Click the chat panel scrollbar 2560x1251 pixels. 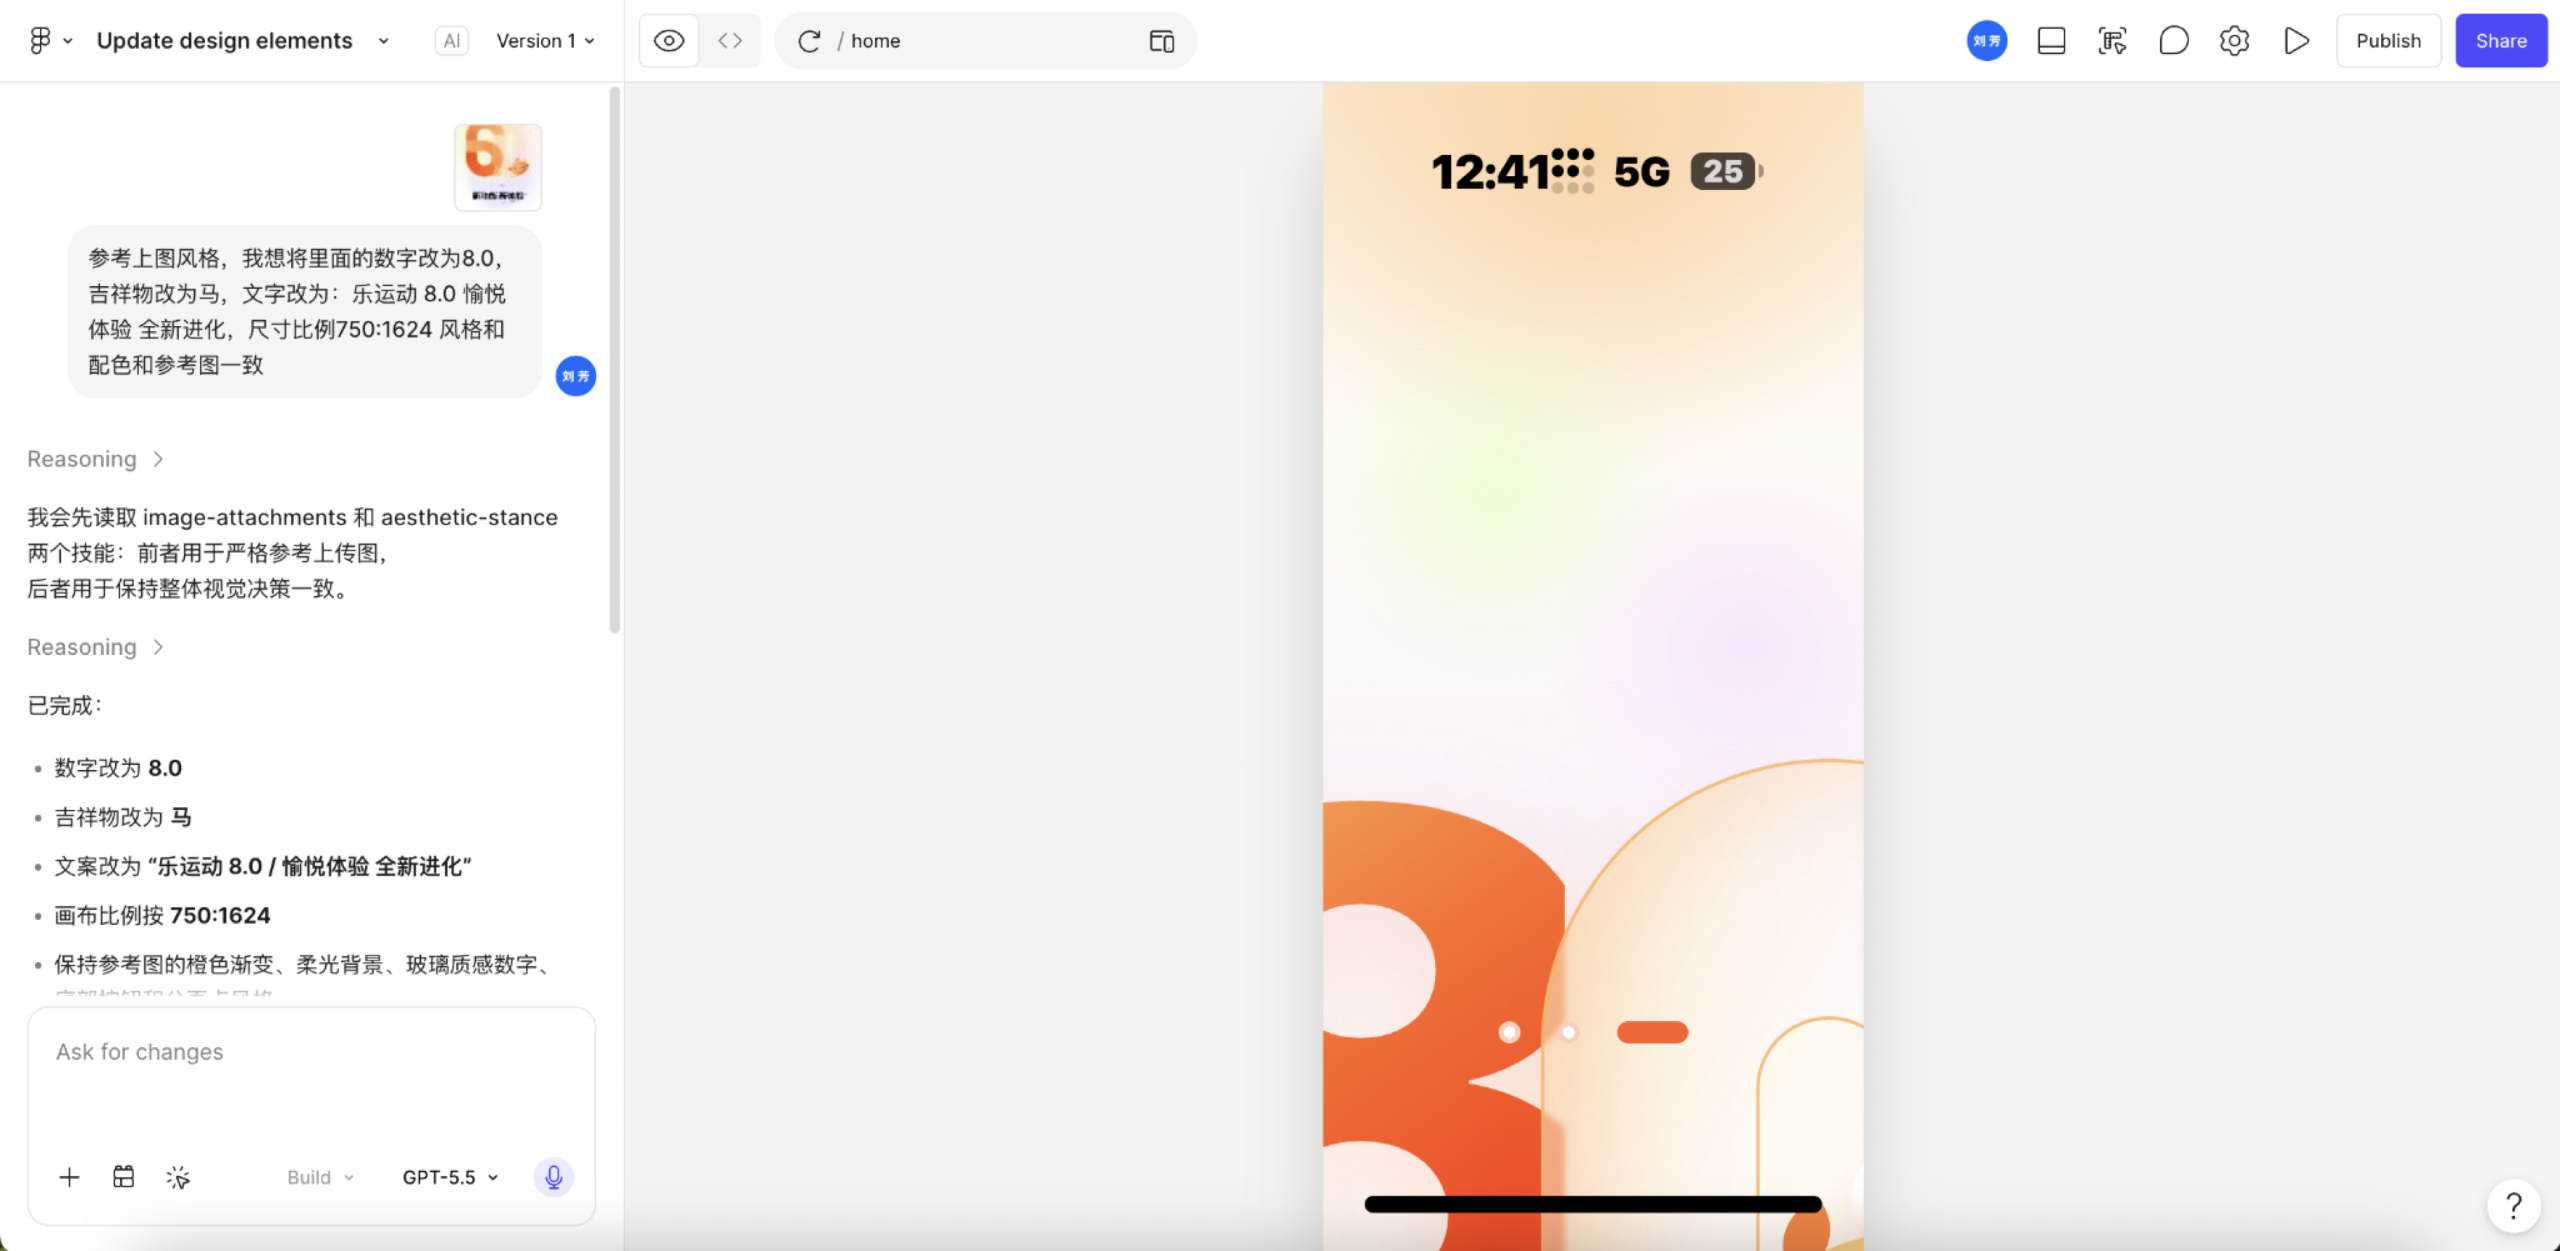tap(614, 360)
